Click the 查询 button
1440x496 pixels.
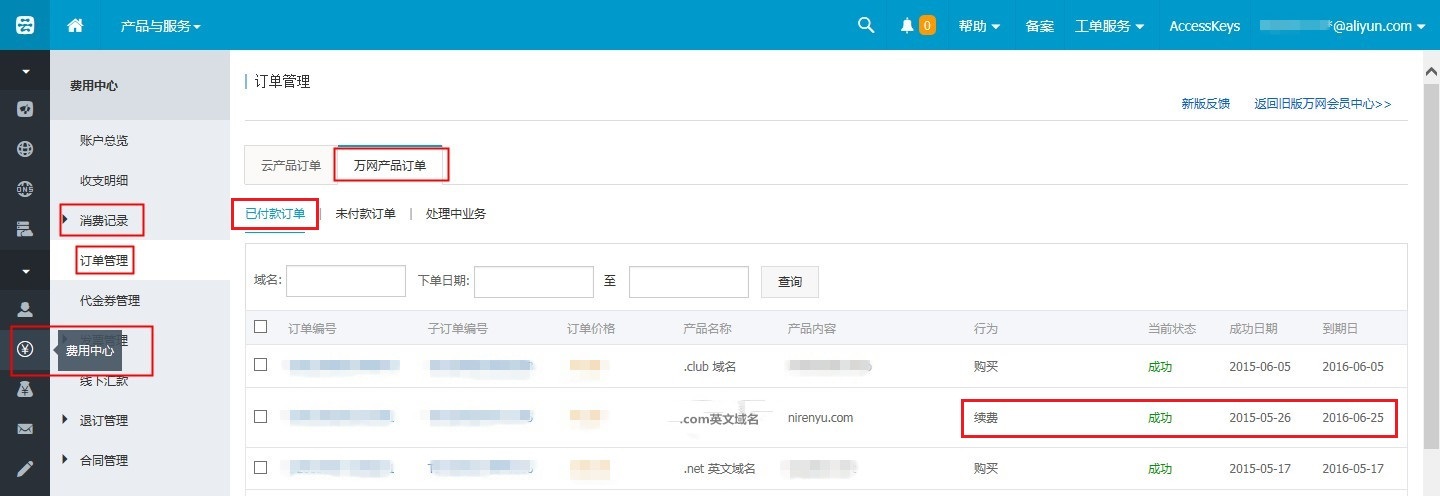point(790,282)
